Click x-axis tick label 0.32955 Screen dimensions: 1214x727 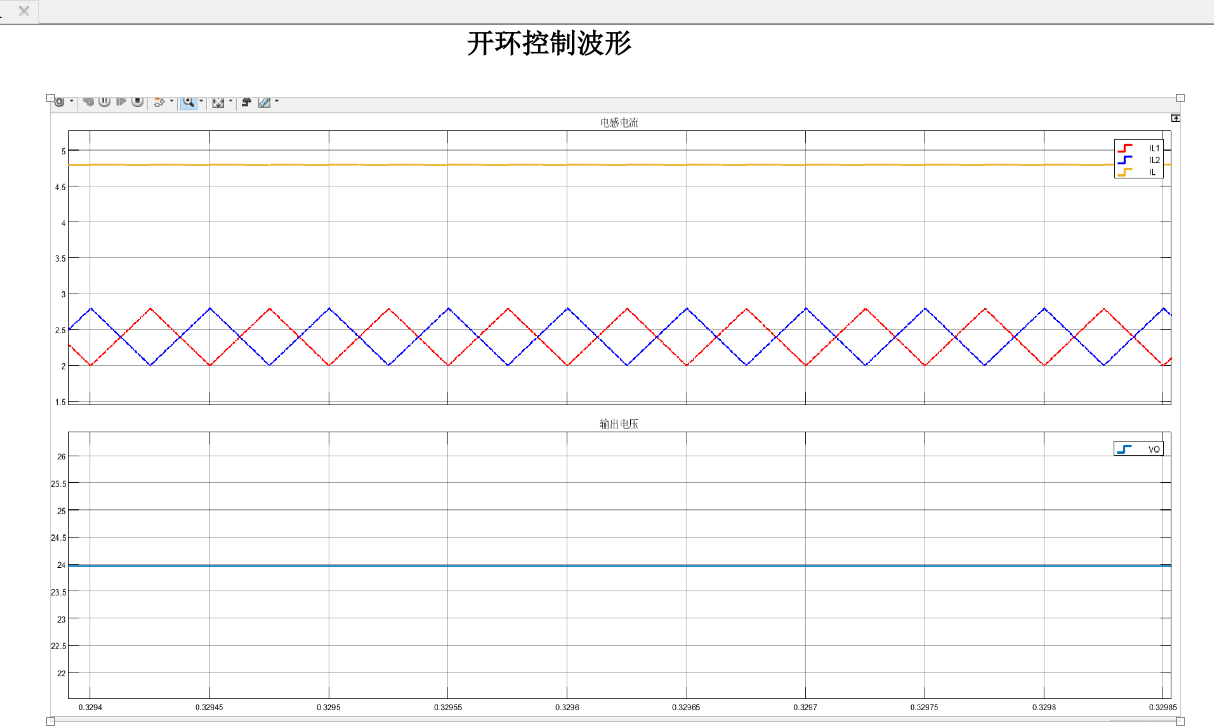[x=448, y=707]
